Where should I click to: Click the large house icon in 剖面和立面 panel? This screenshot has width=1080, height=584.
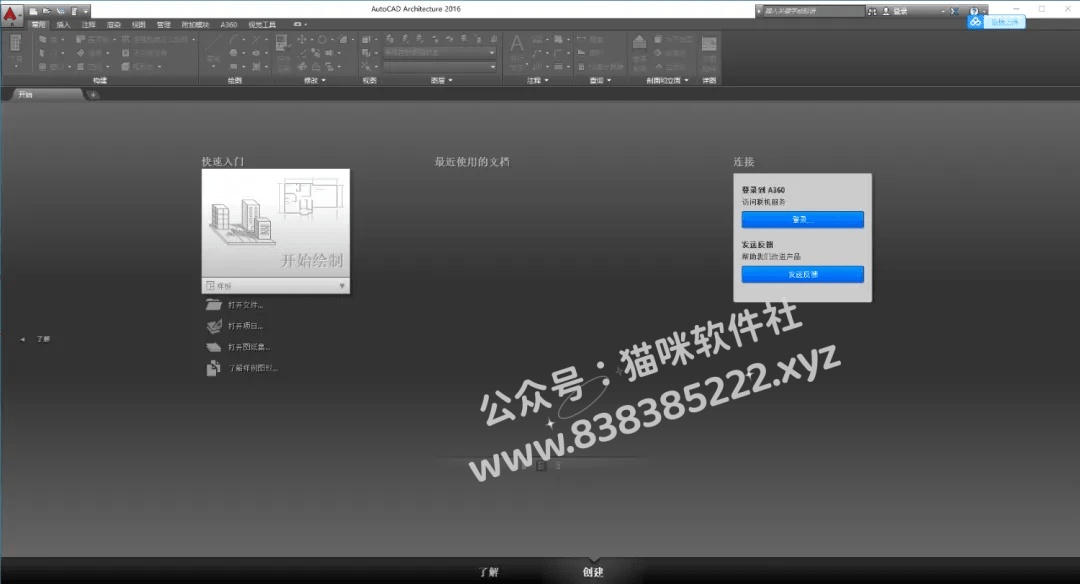(x=639, y=43)
